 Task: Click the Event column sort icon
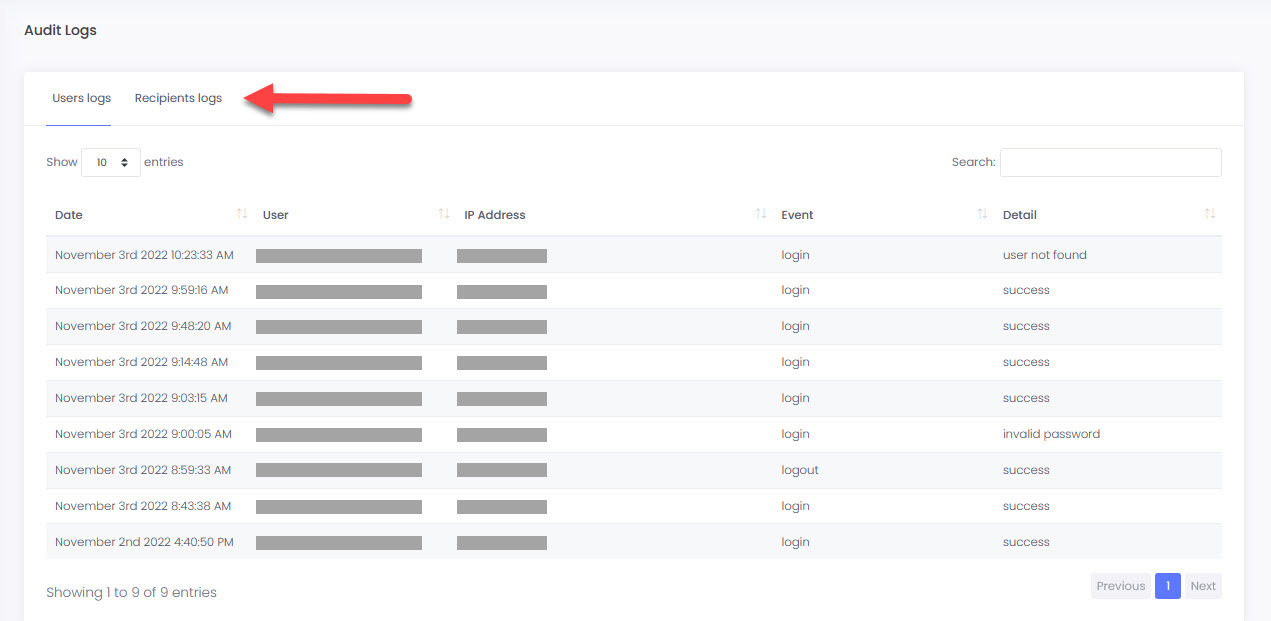[x=981, y=214]
